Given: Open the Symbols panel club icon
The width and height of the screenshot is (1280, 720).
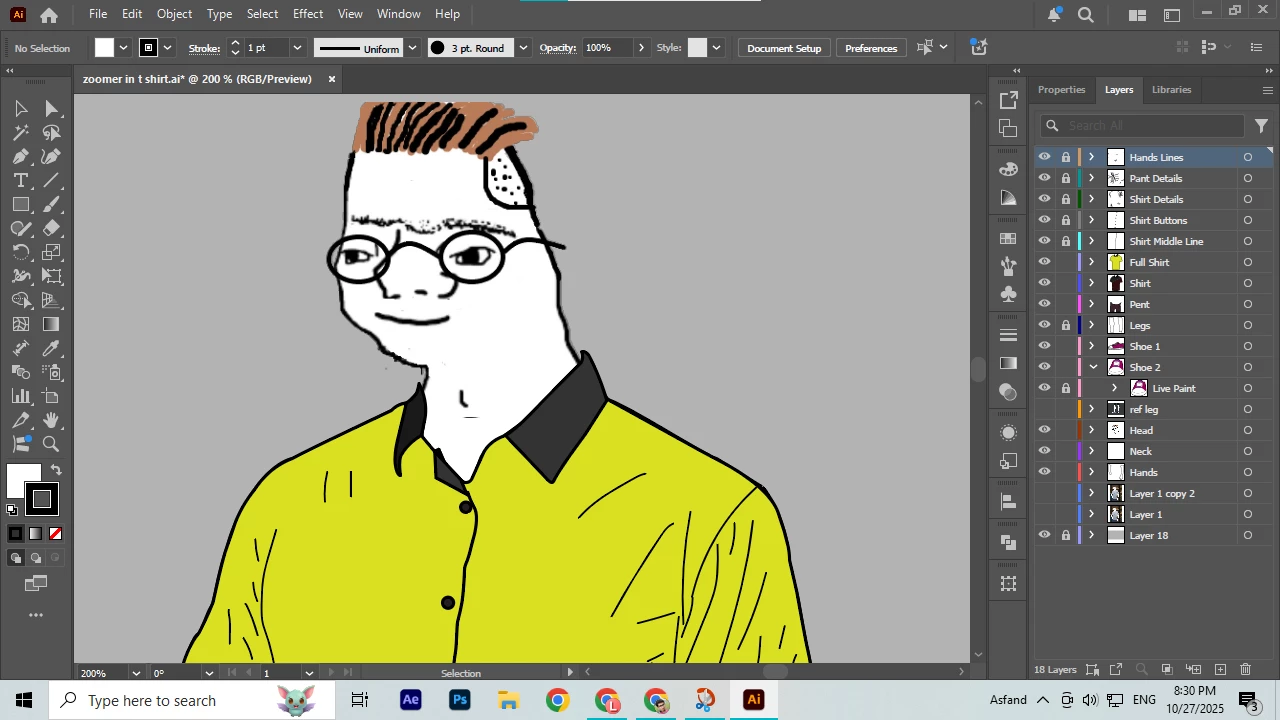Looking at the screenshot, I should tap(1008, 294).
